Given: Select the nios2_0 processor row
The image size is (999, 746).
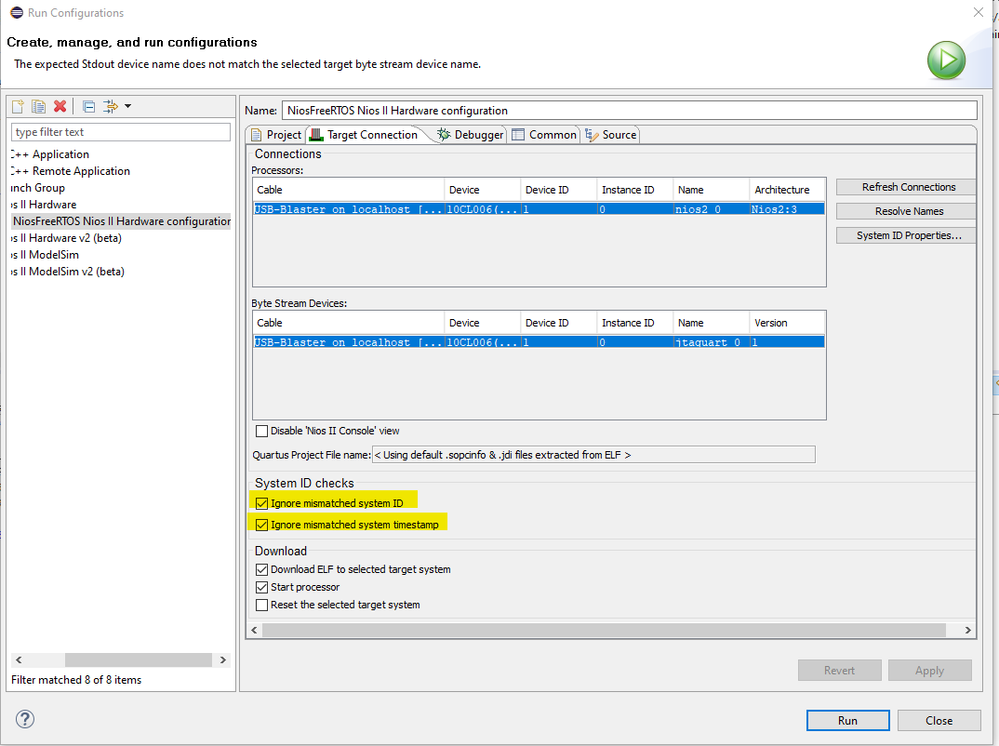Looking at the screenshot, I should point(539,210).
